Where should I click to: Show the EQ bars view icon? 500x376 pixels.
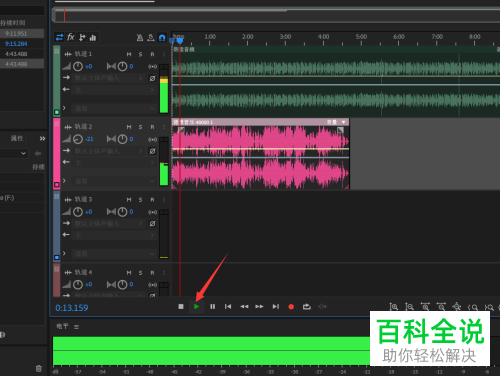point(93,38)
